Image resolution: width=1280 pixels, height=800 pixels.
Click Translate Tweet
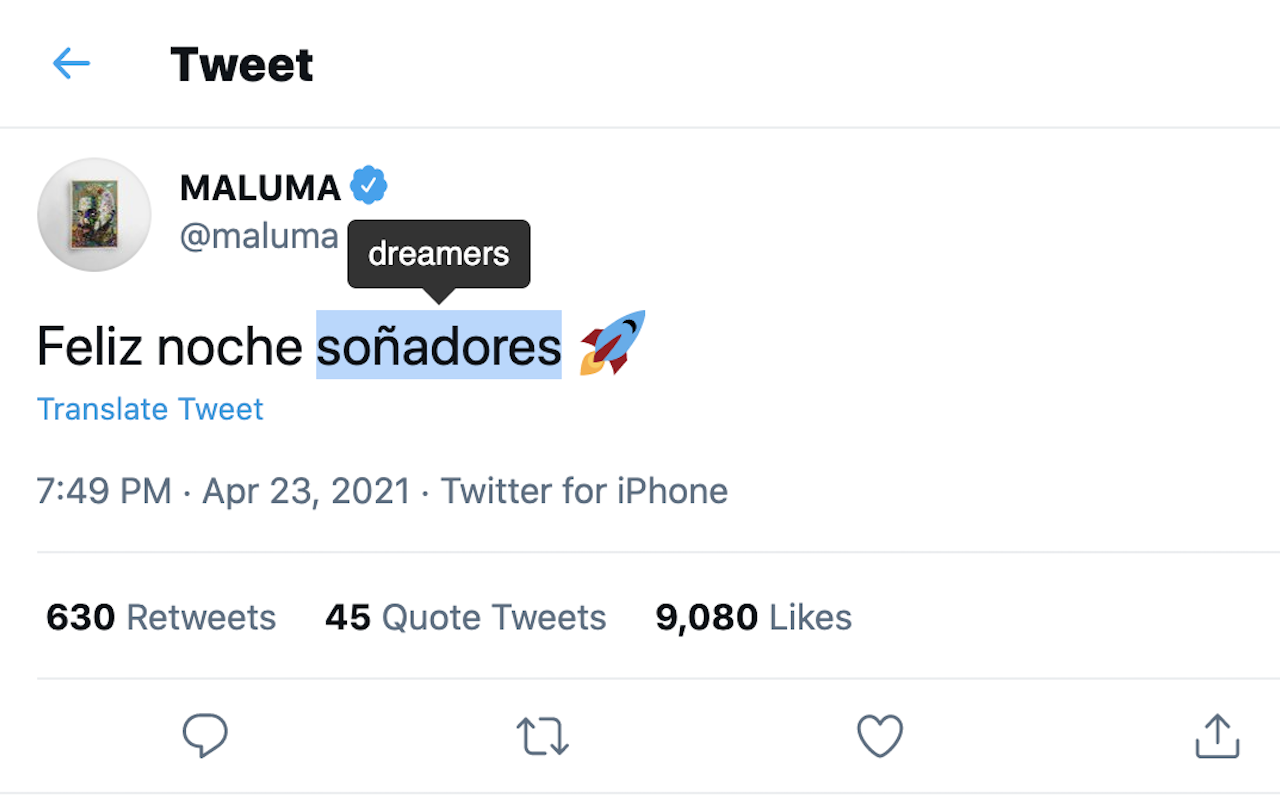point(150,409)
